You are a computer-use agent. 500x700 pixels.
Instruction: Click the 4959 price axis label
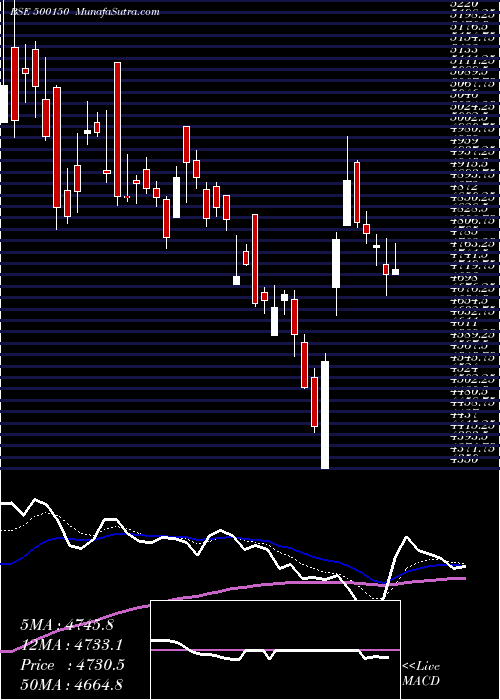[464, 141]
